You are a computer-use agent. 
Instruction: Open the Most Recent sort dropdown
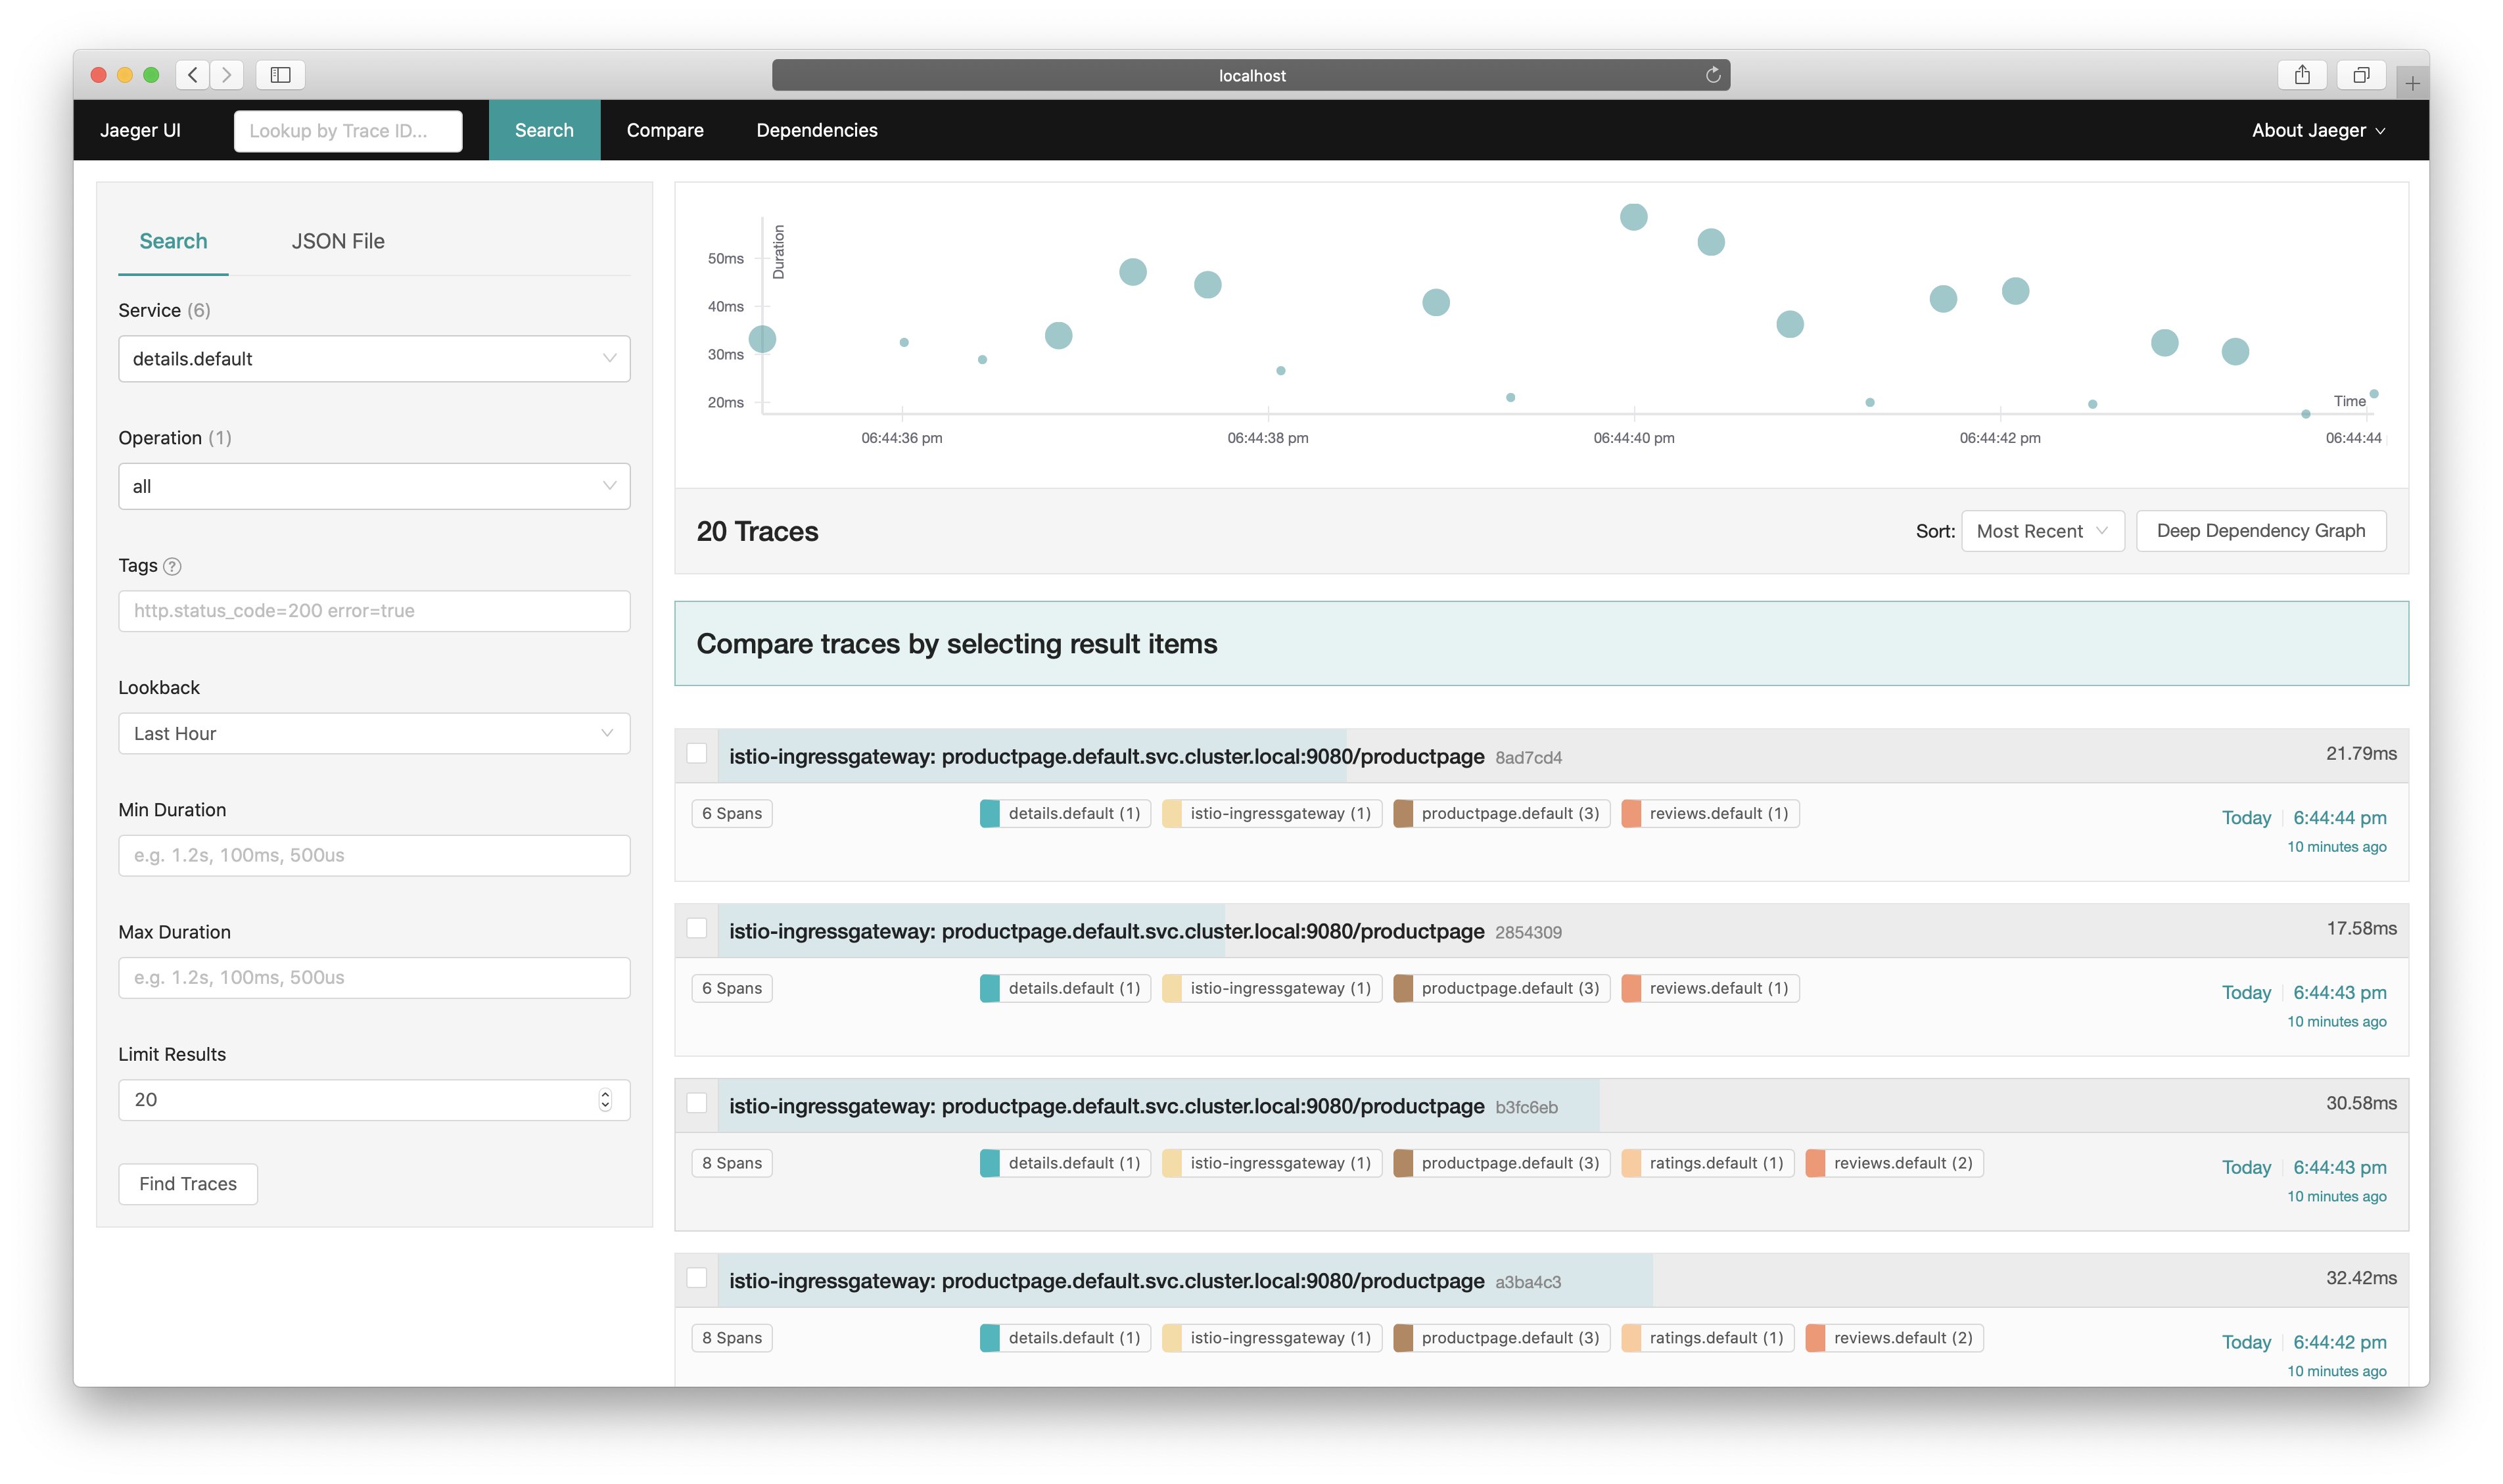(x=2042, y=531)
